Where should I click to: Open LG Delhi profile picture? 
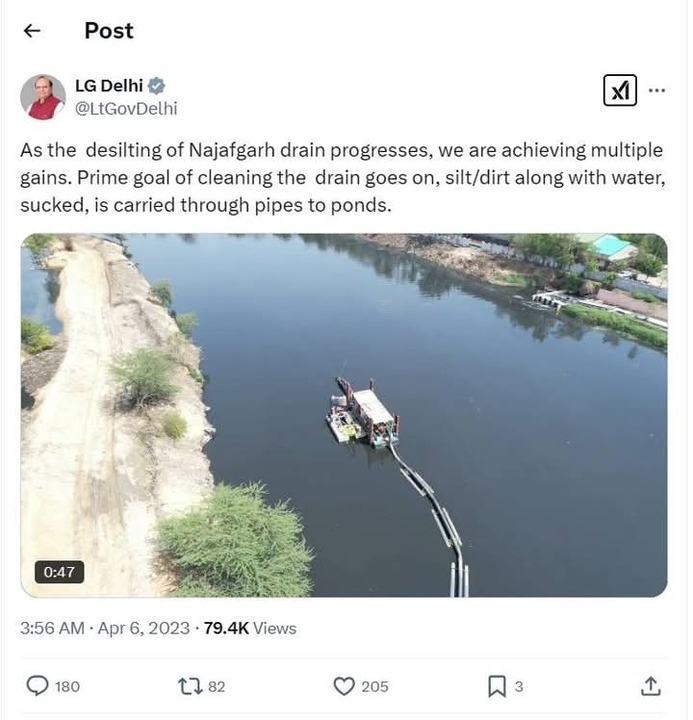[x=43, y=97]
